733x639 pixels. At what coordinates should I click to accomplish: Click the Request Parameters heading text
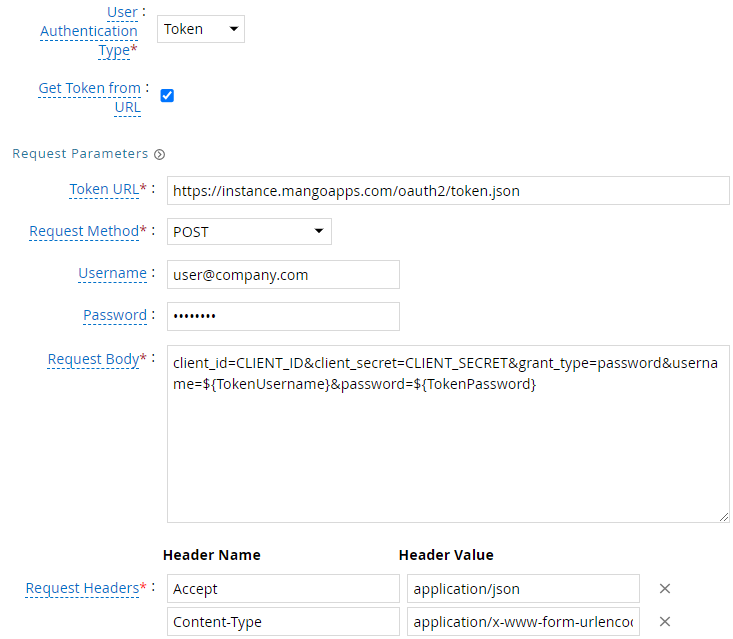click(80, 154)
